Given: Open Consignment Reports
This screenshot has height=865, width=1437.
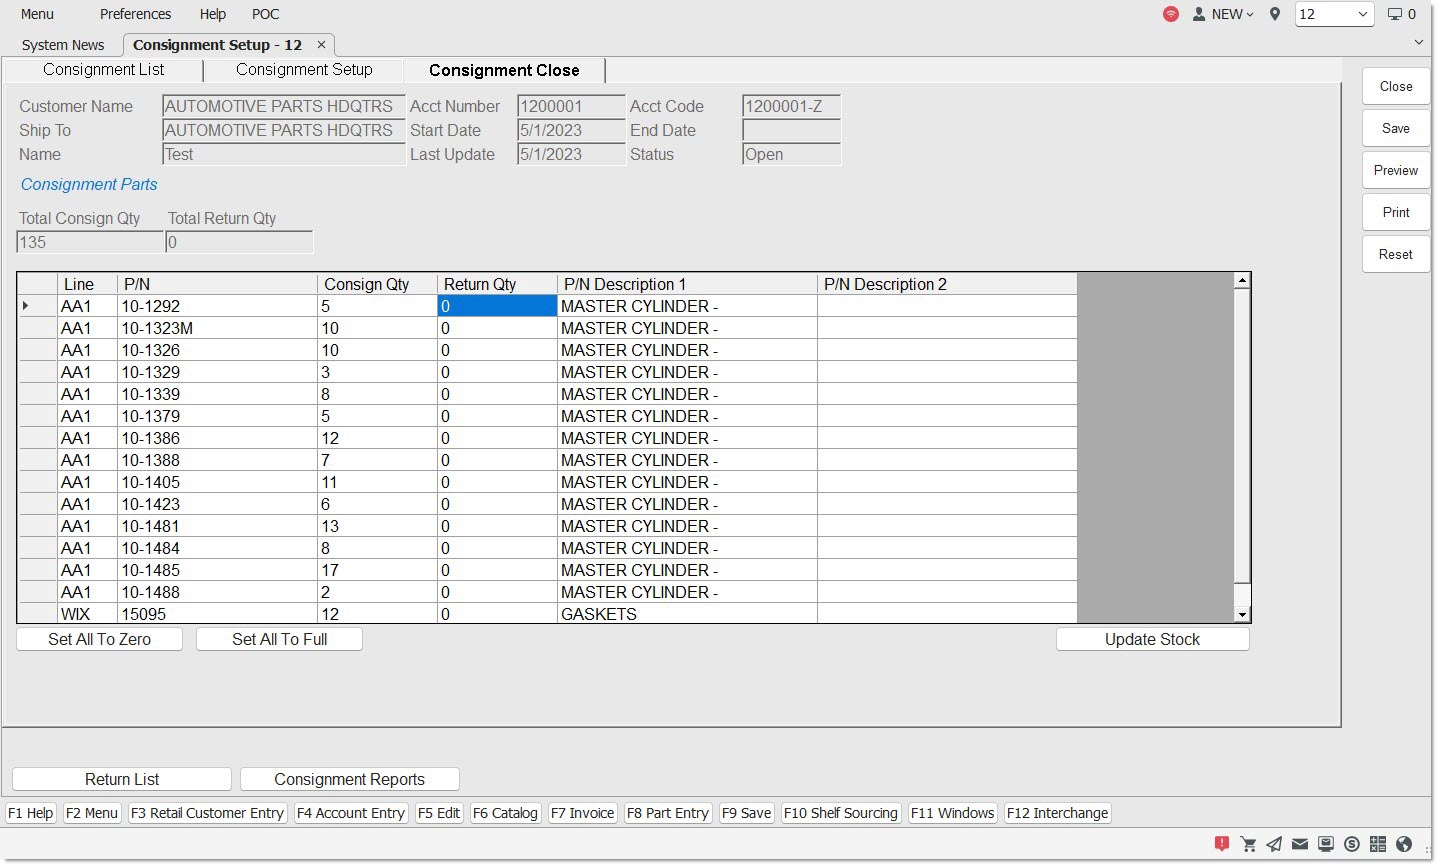Looking at the screenshot, I should tap(349, 780).
